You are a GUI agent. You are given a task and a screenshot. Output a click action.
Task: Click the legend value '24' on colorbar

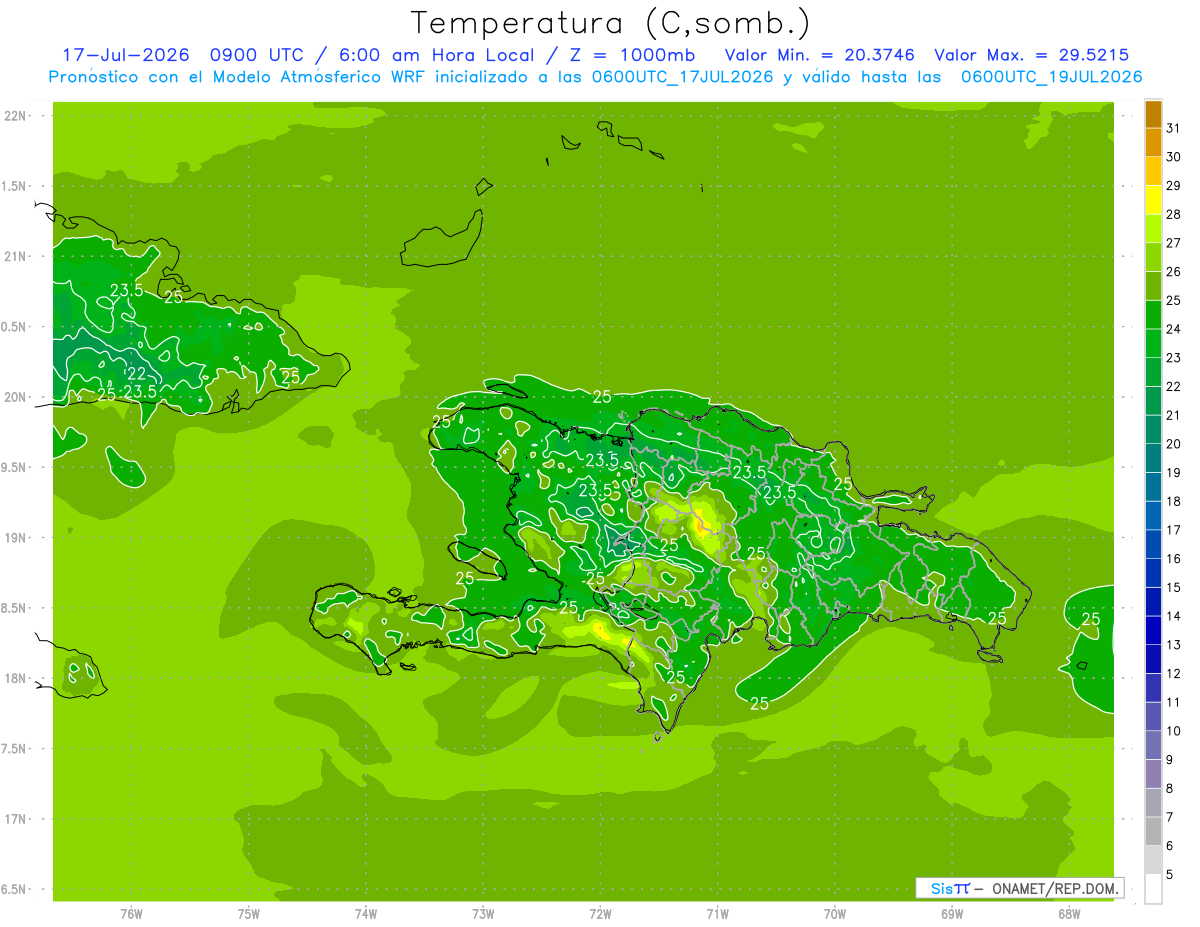tap(1173, 329)
